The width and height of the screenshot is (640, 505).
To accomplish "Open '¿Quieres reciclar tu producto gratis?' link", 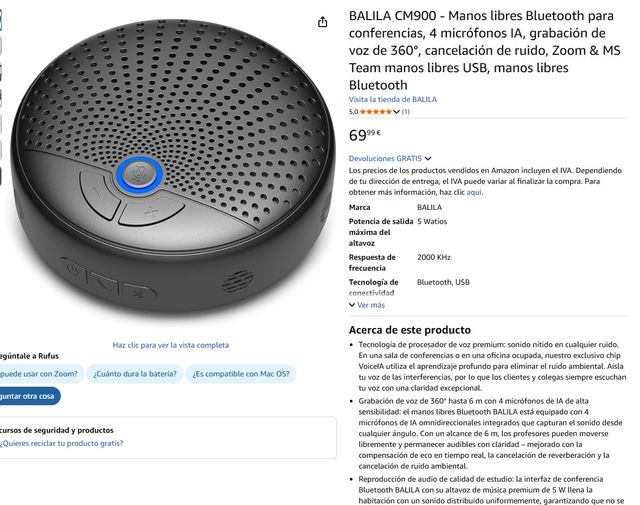I will point(61,443).
